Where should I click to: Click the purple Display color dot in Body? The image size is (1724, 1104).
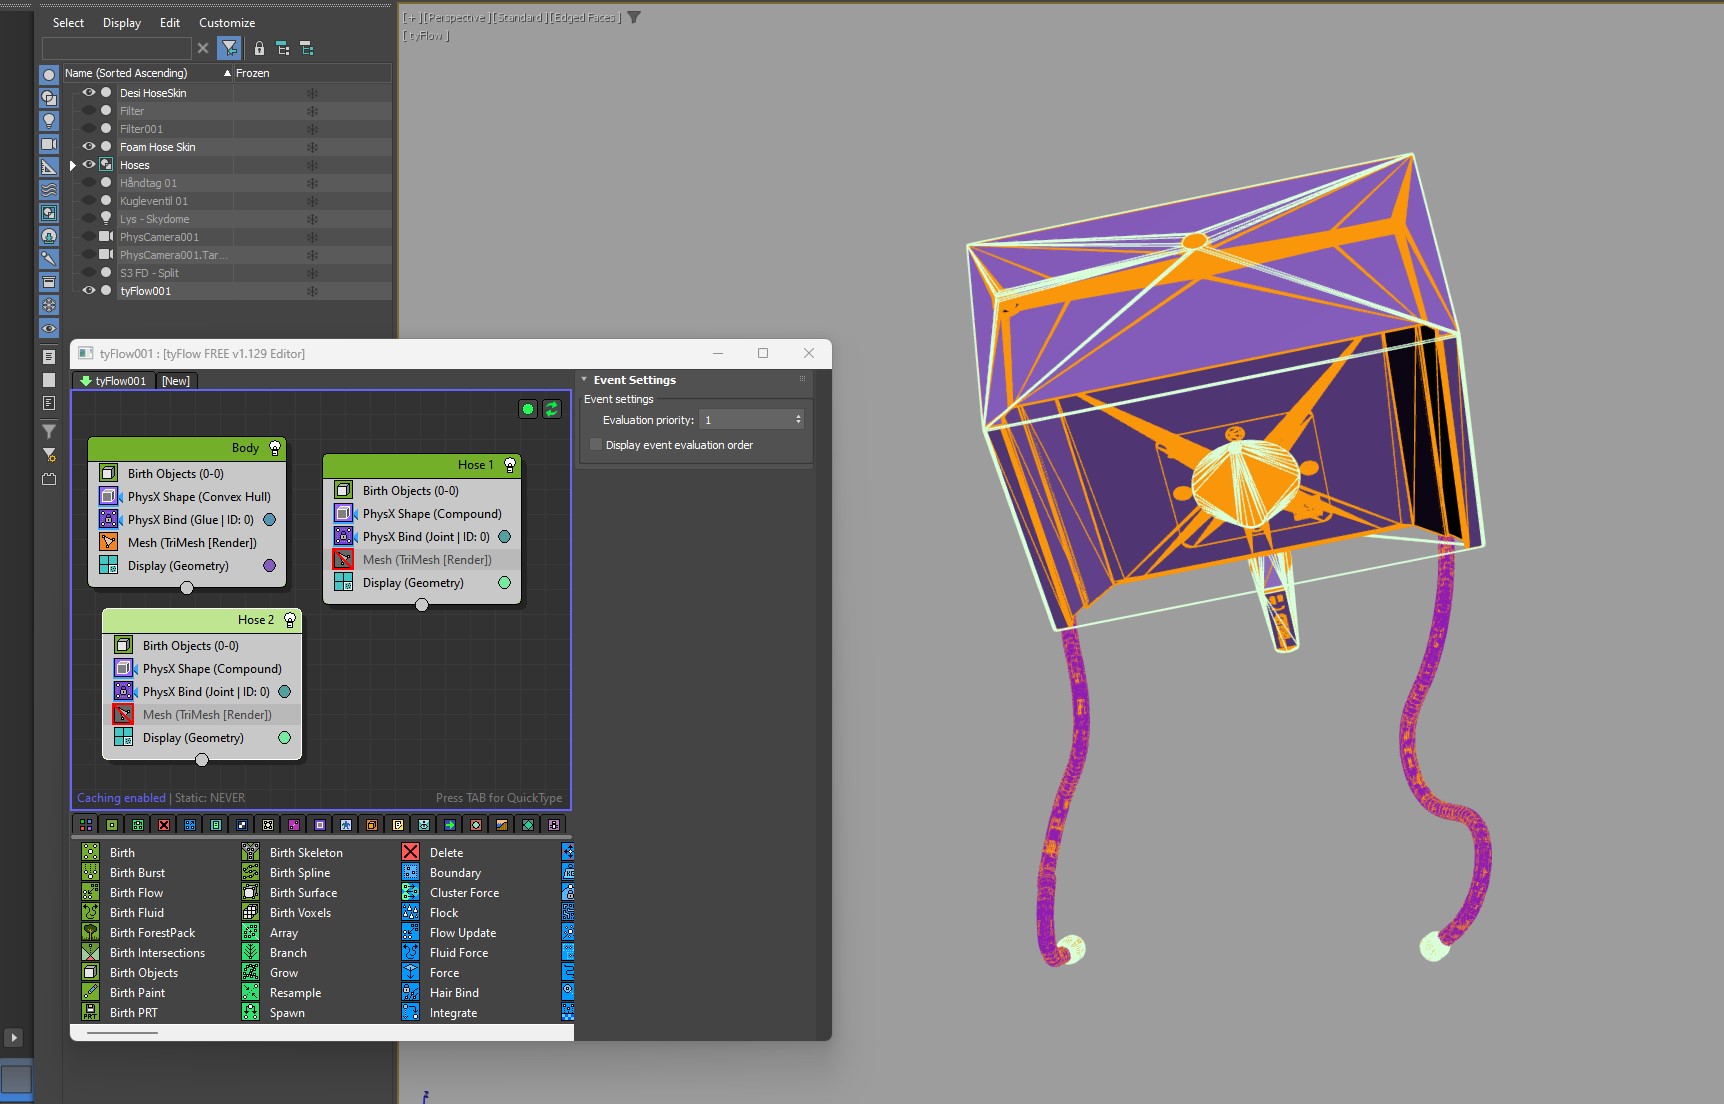point(269,566)
